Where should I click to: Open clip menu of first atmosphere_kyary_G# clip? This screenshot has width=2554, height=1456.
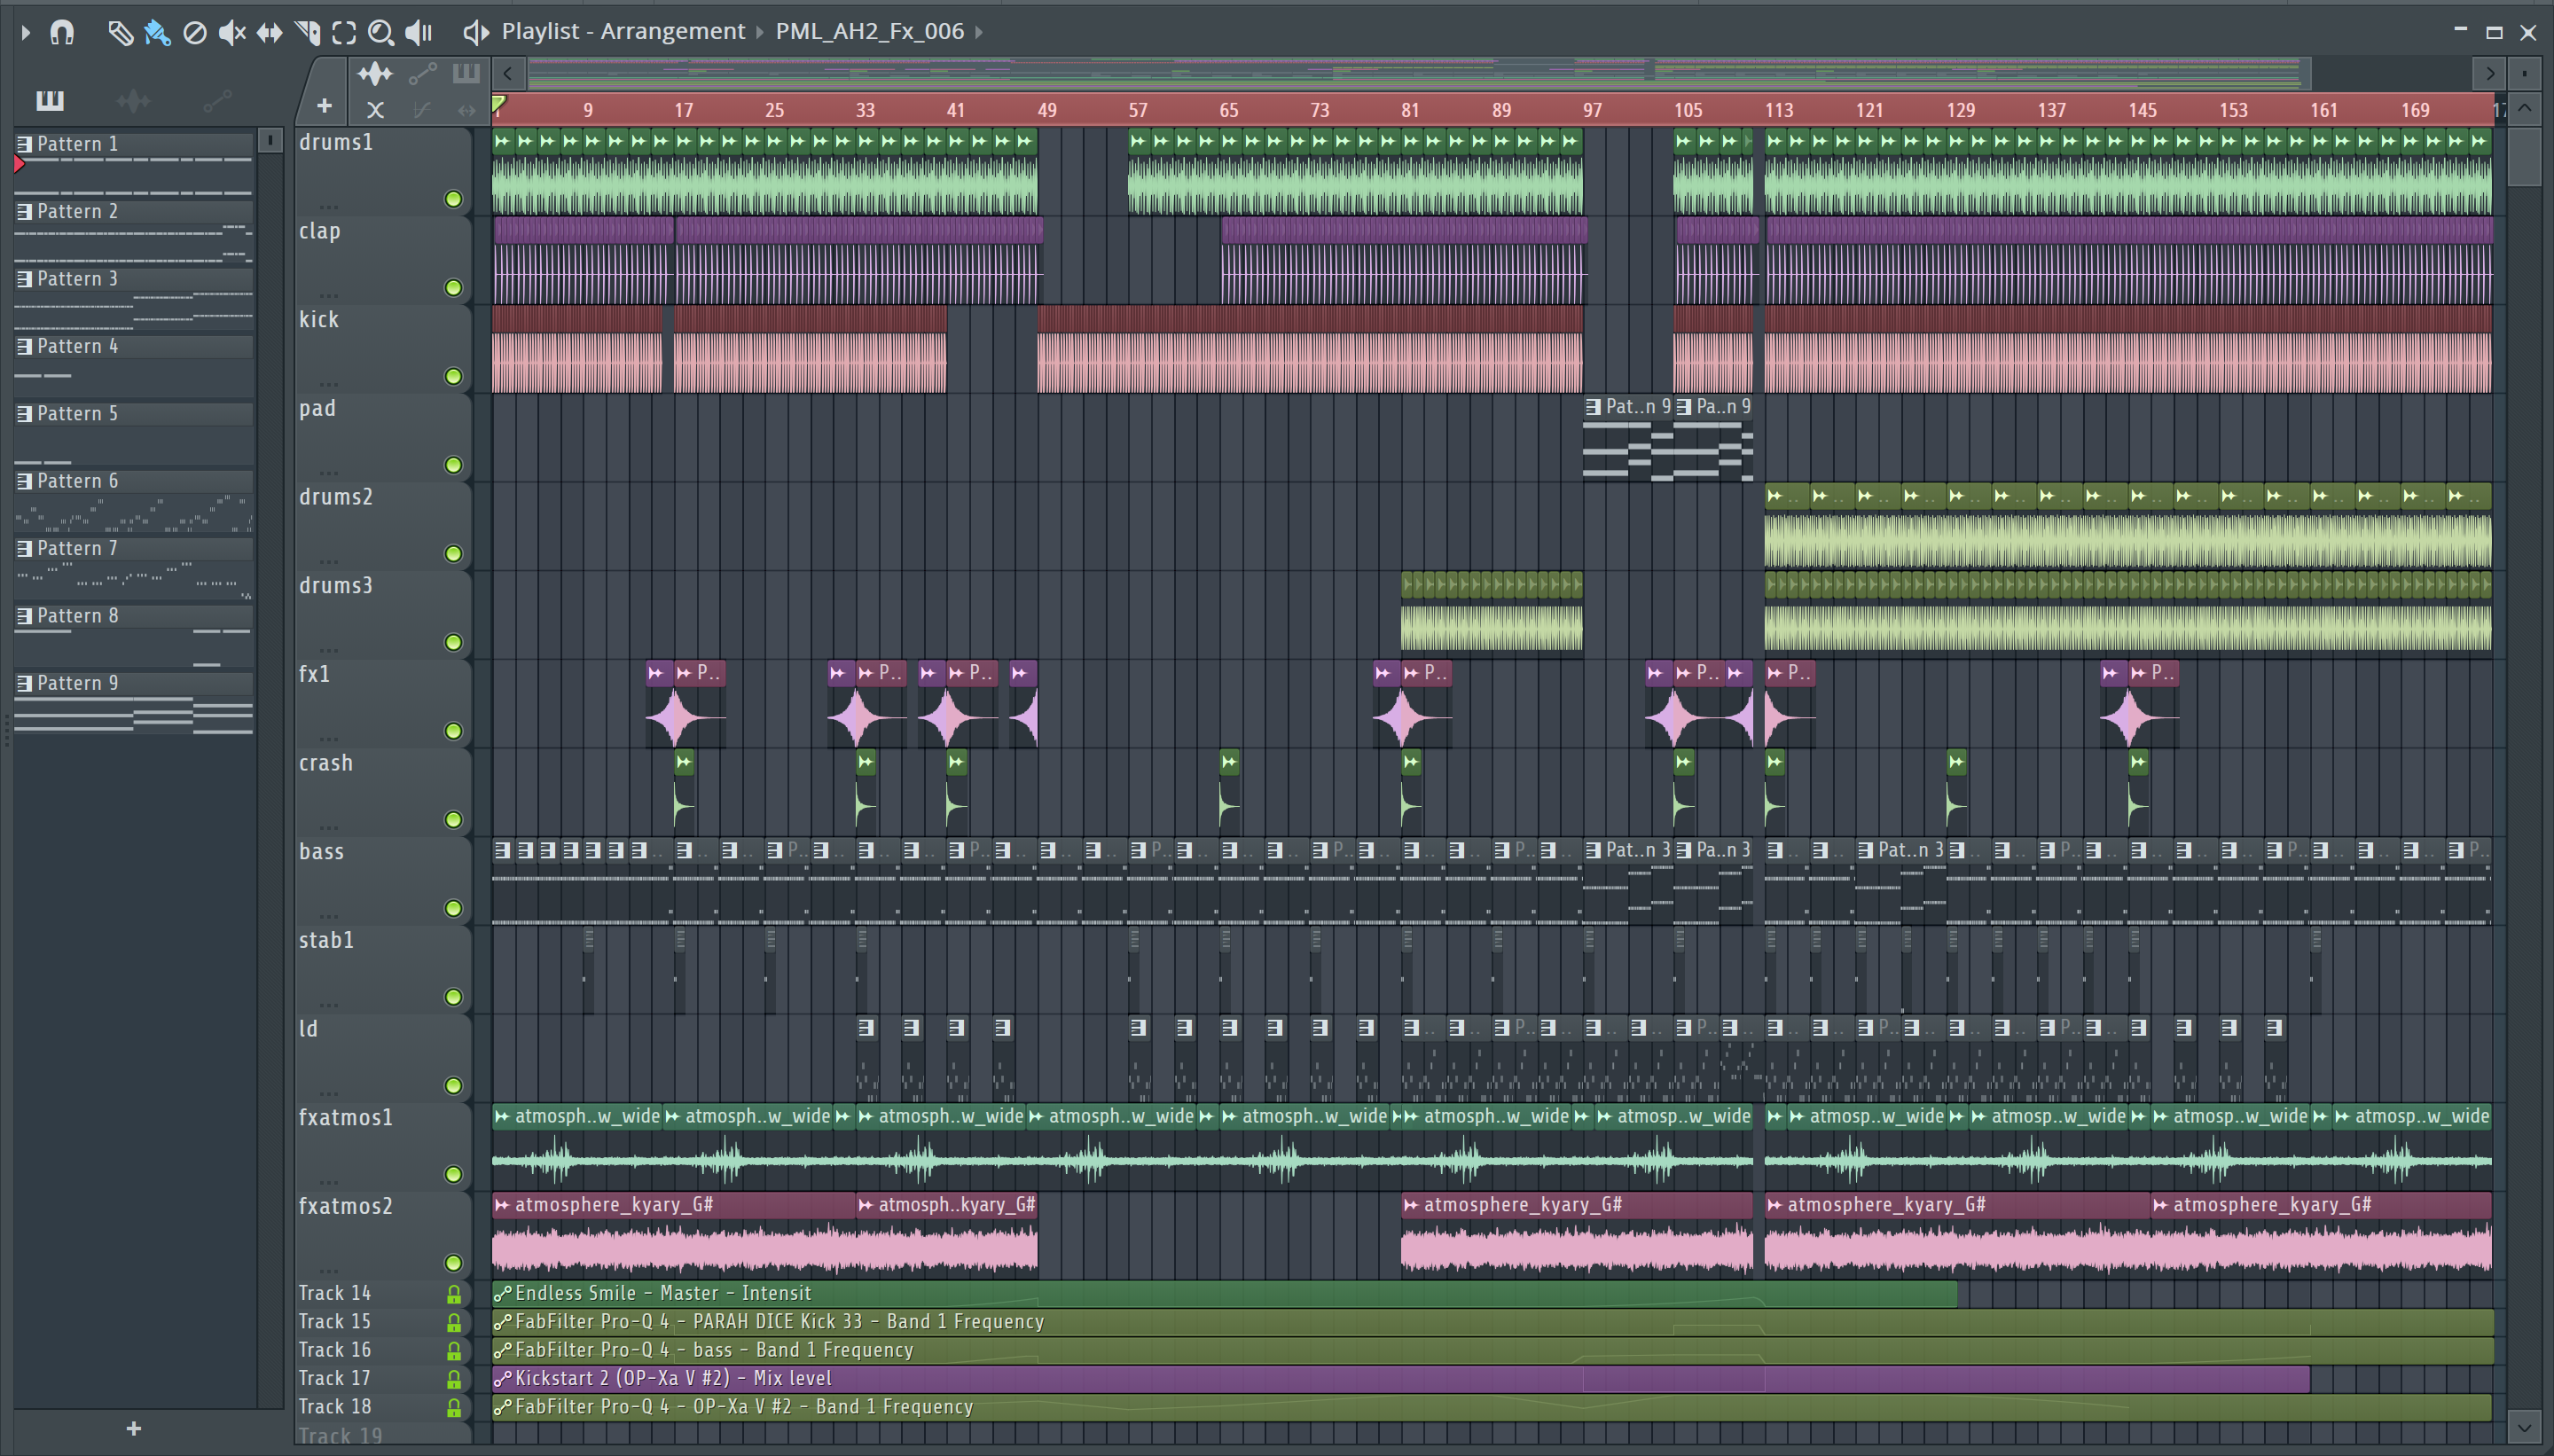coord(503,1205)
